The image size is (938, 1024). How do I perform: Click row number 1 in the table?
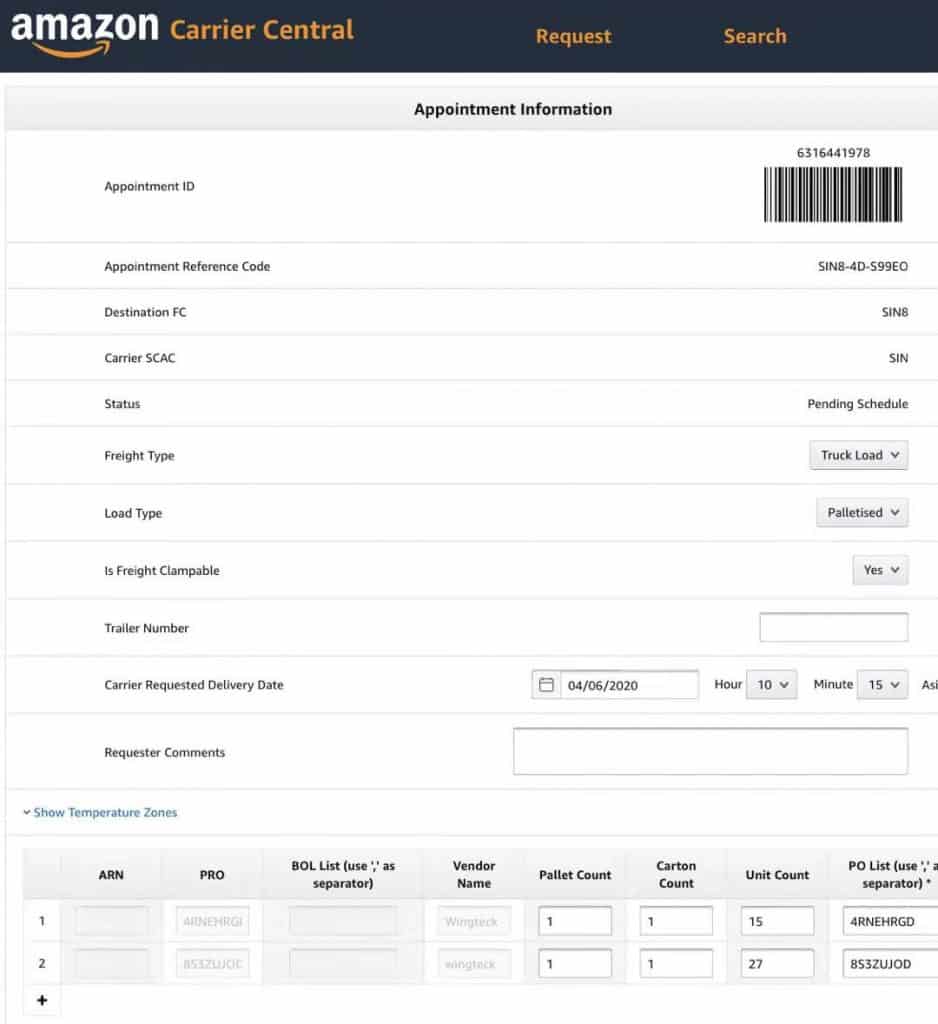pos(42,921)
